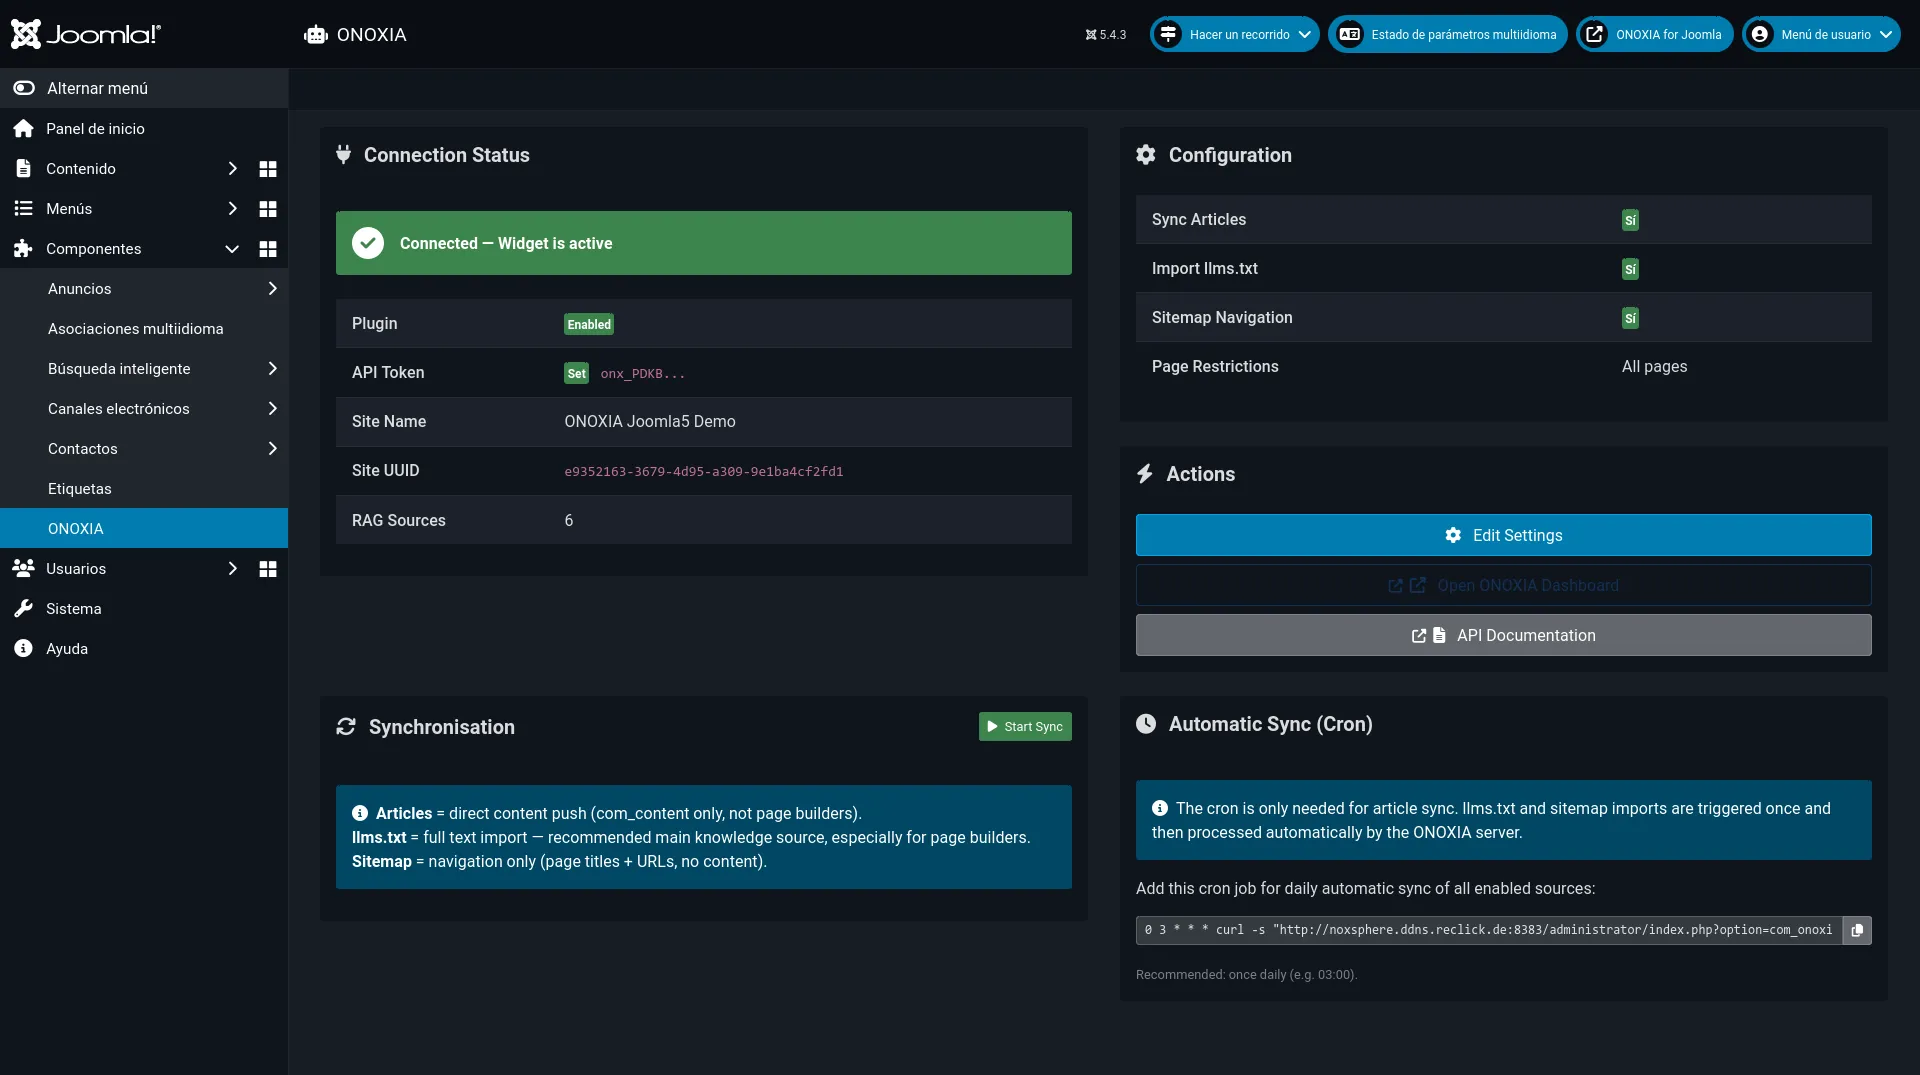
Task: Open the API Documentation button
Action: tap(1504, 635)
